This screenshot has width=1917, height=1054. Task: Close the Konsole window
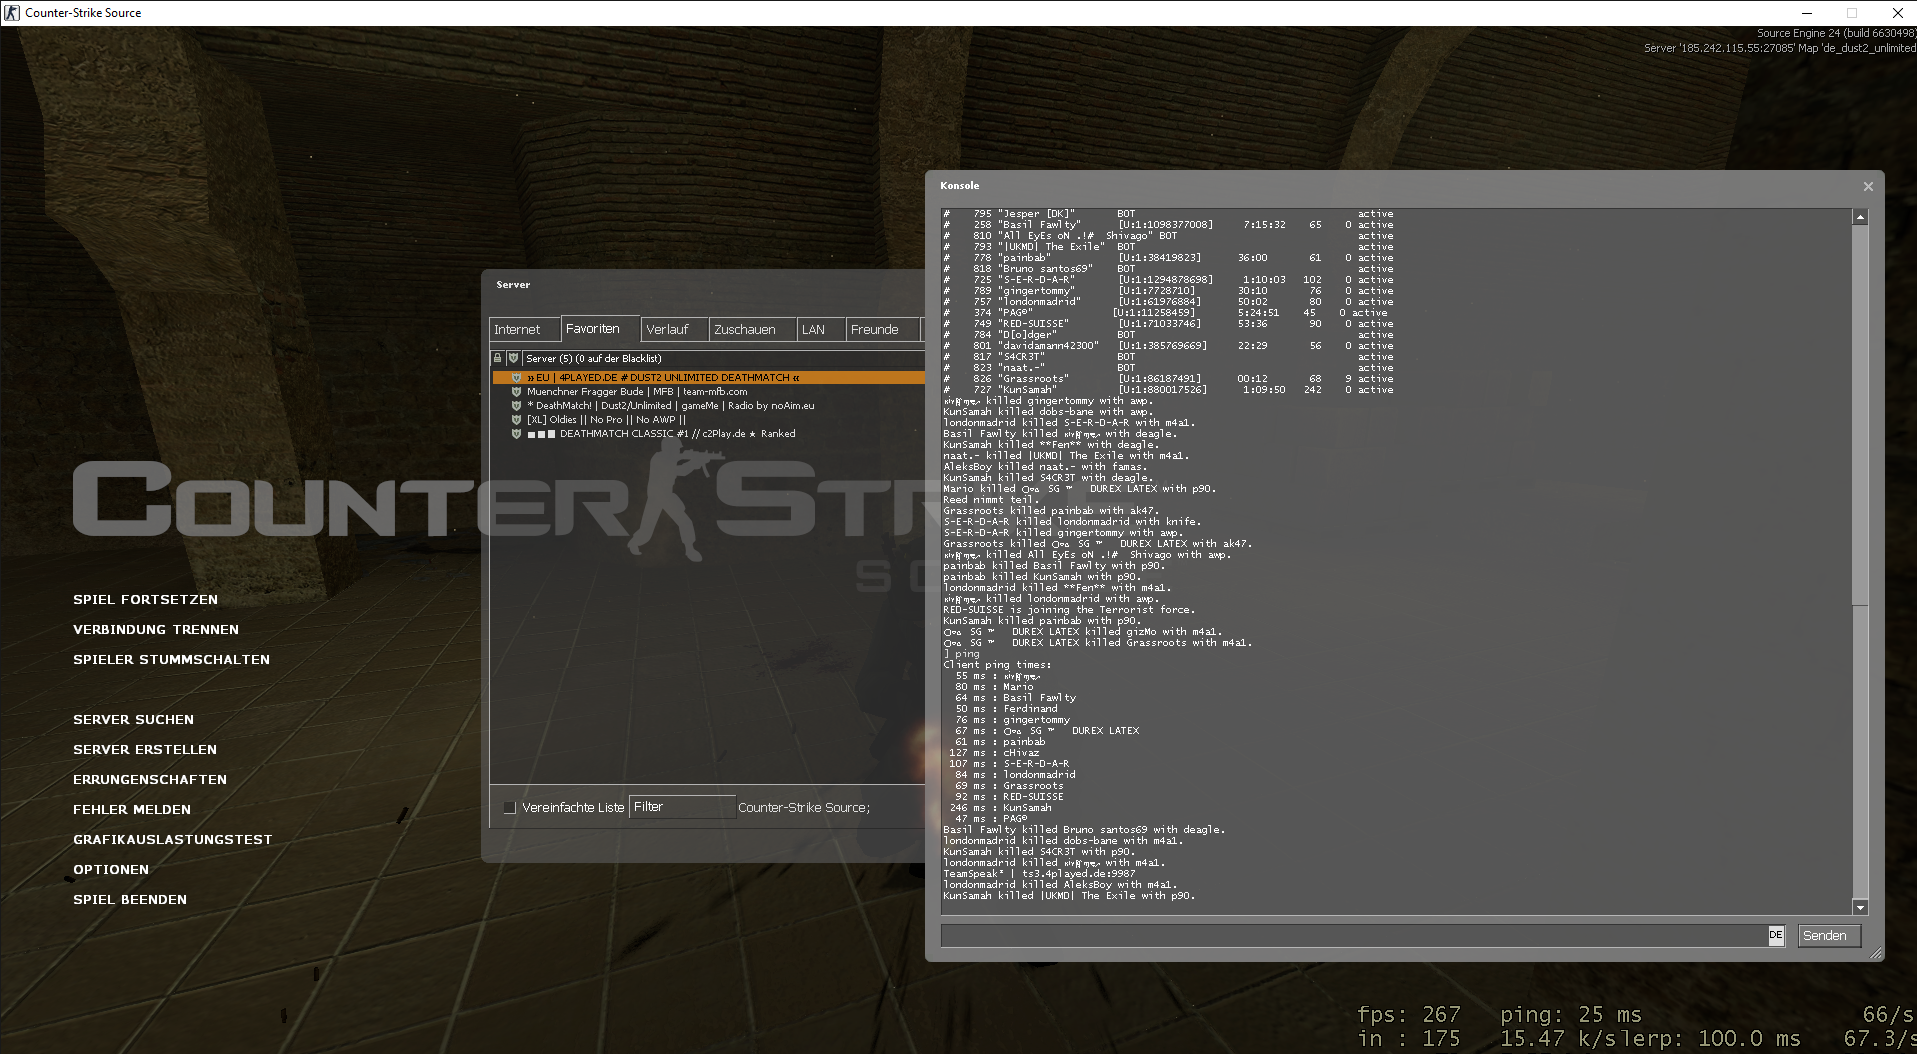coord(1867,187)
